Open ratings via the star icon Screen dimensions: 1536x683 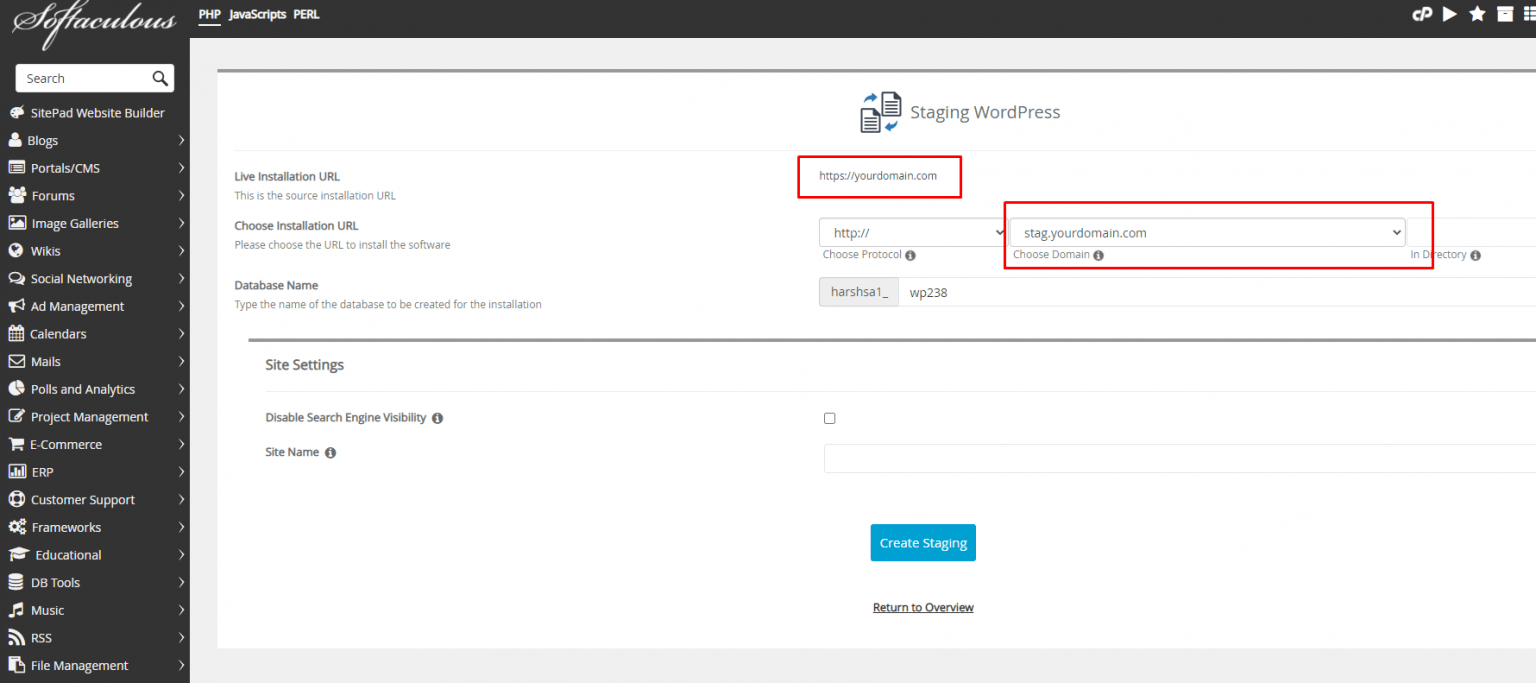(1477, 14)
